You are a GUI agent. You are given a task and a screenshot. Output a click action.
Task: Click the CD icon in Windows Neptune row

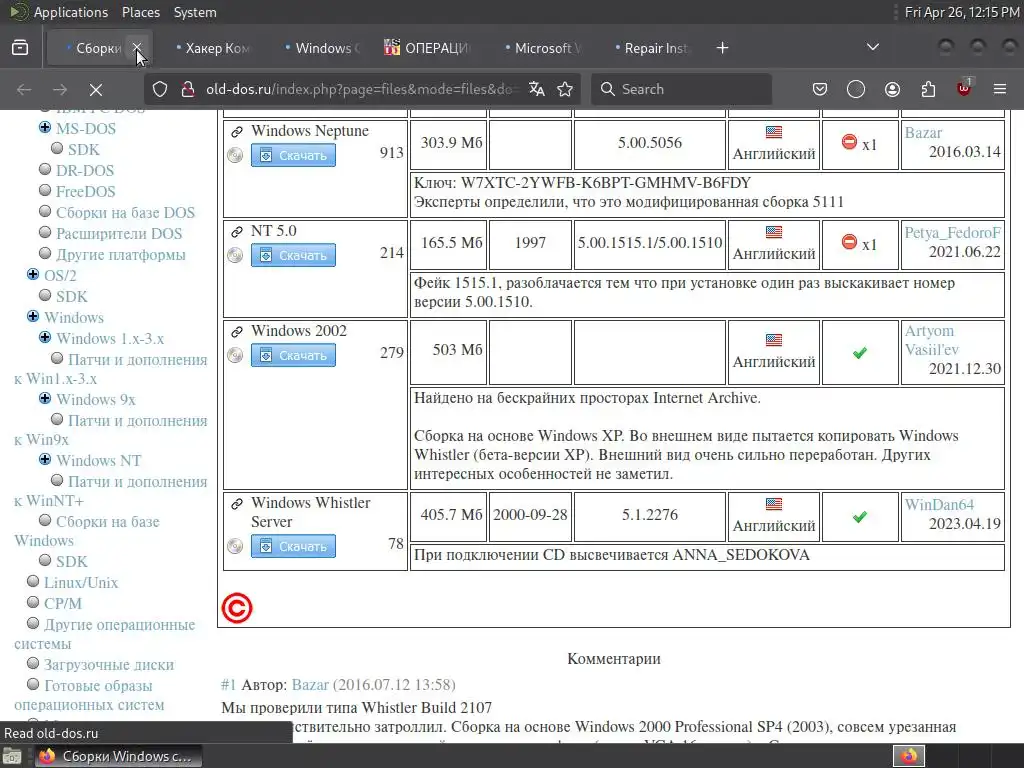[x=235, y=155]
